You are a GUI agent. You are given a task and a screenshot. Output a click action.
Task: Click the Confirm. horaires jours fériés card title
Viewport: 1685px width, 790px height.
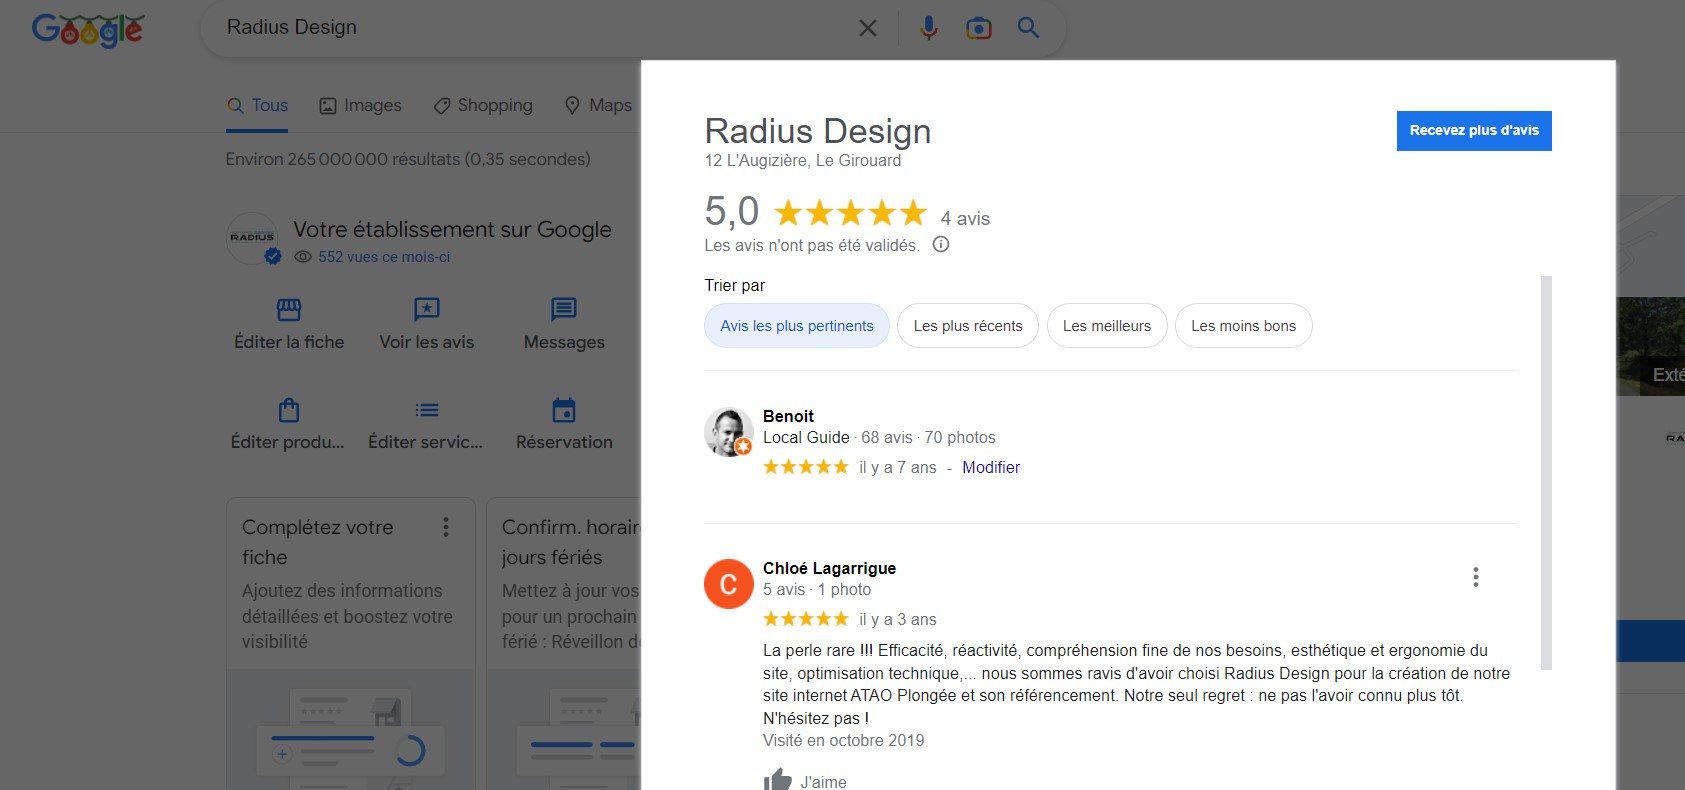pyautogui.click(x=570, y=542)
